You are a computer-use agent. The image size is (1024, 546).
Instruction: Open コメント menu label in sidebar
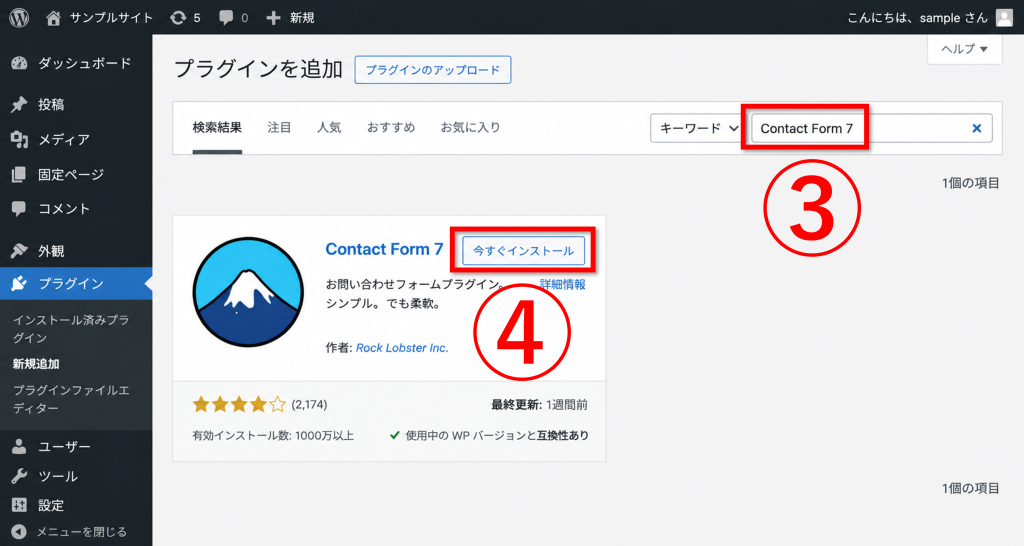64,208
